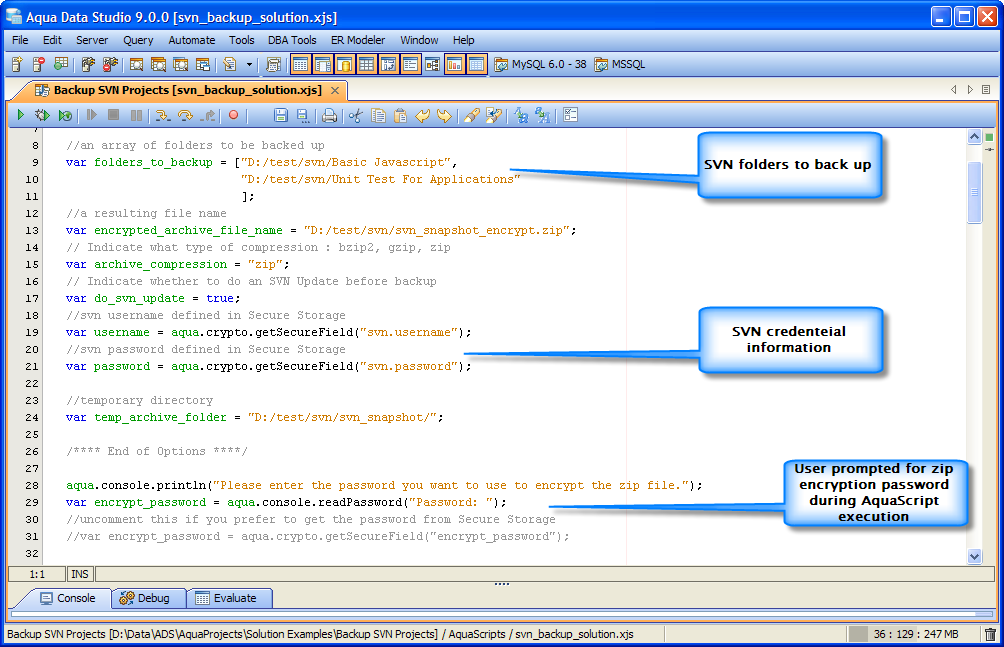Screen dimensions: 1004x647
Task: Toggle the highlighted bar chart panel button
Action: pos(454,64)
